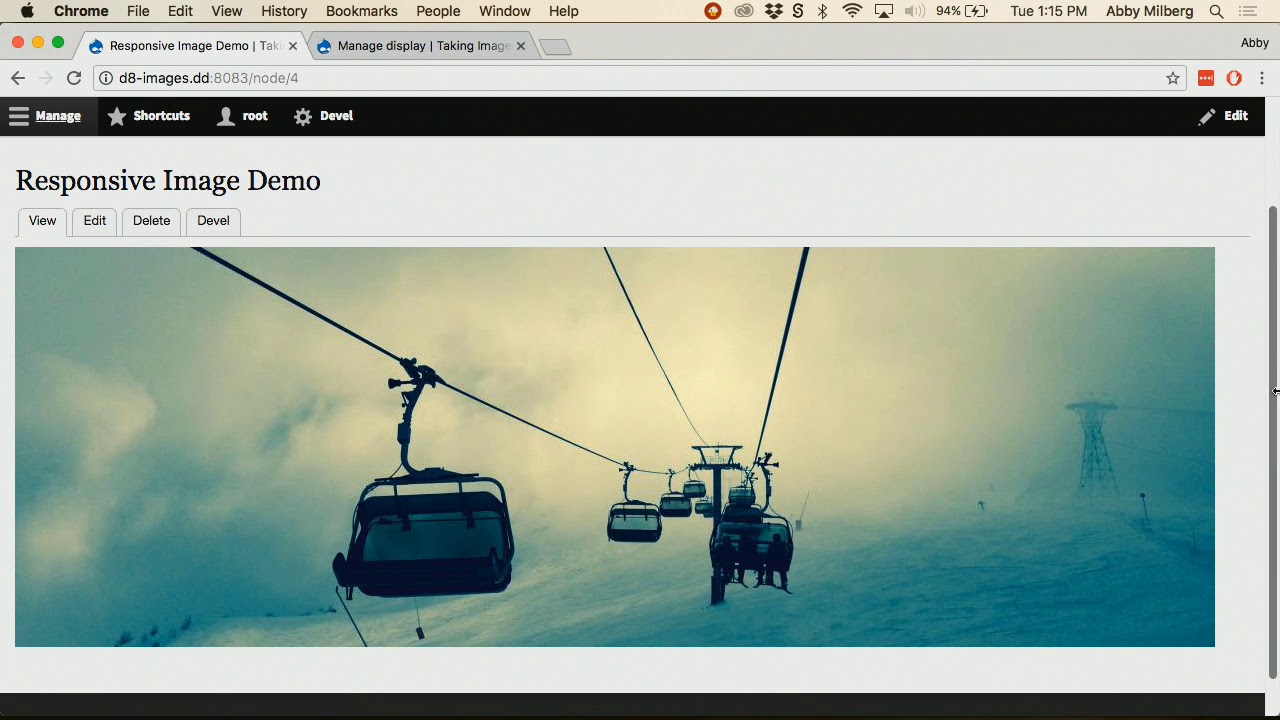Bookmark this page with the star icon
This screenshot has height=720, width=1280.
(1173, 78)
